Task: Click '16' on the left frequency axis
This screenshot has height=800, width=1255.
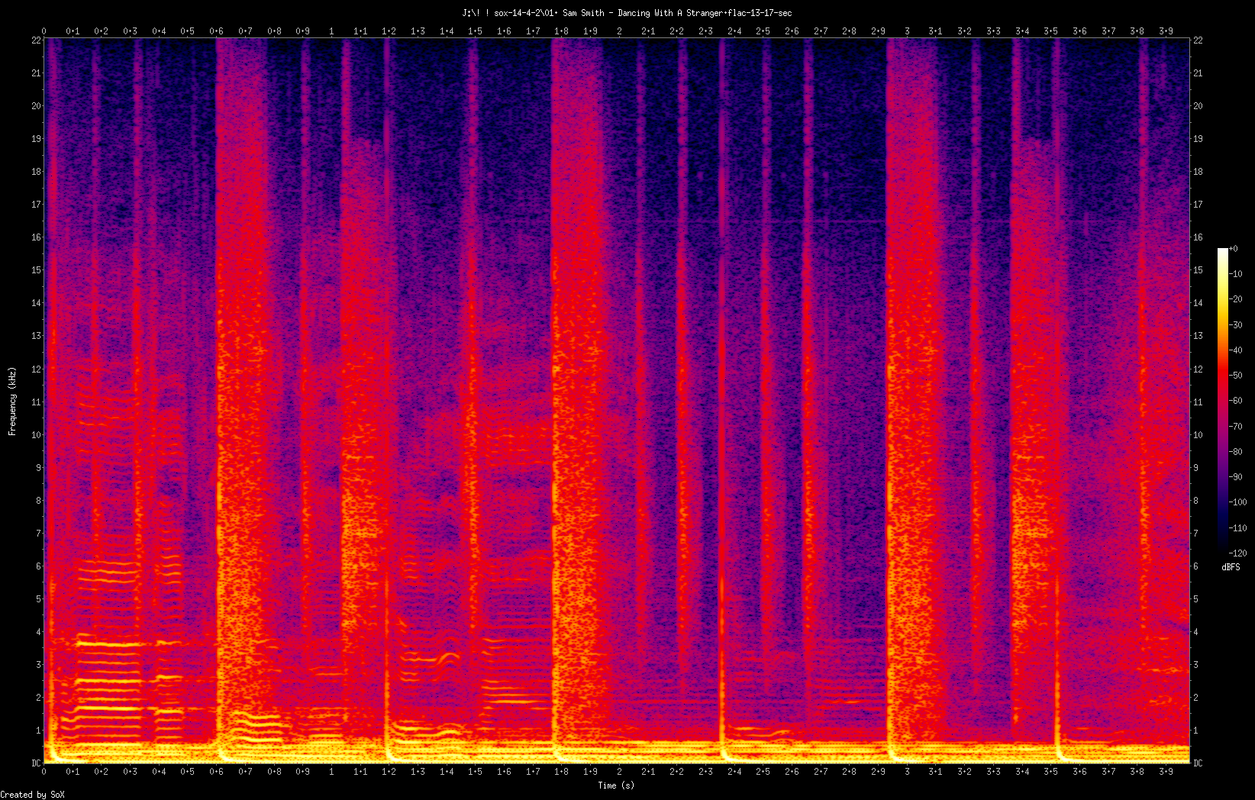Action: click(35, 237)
